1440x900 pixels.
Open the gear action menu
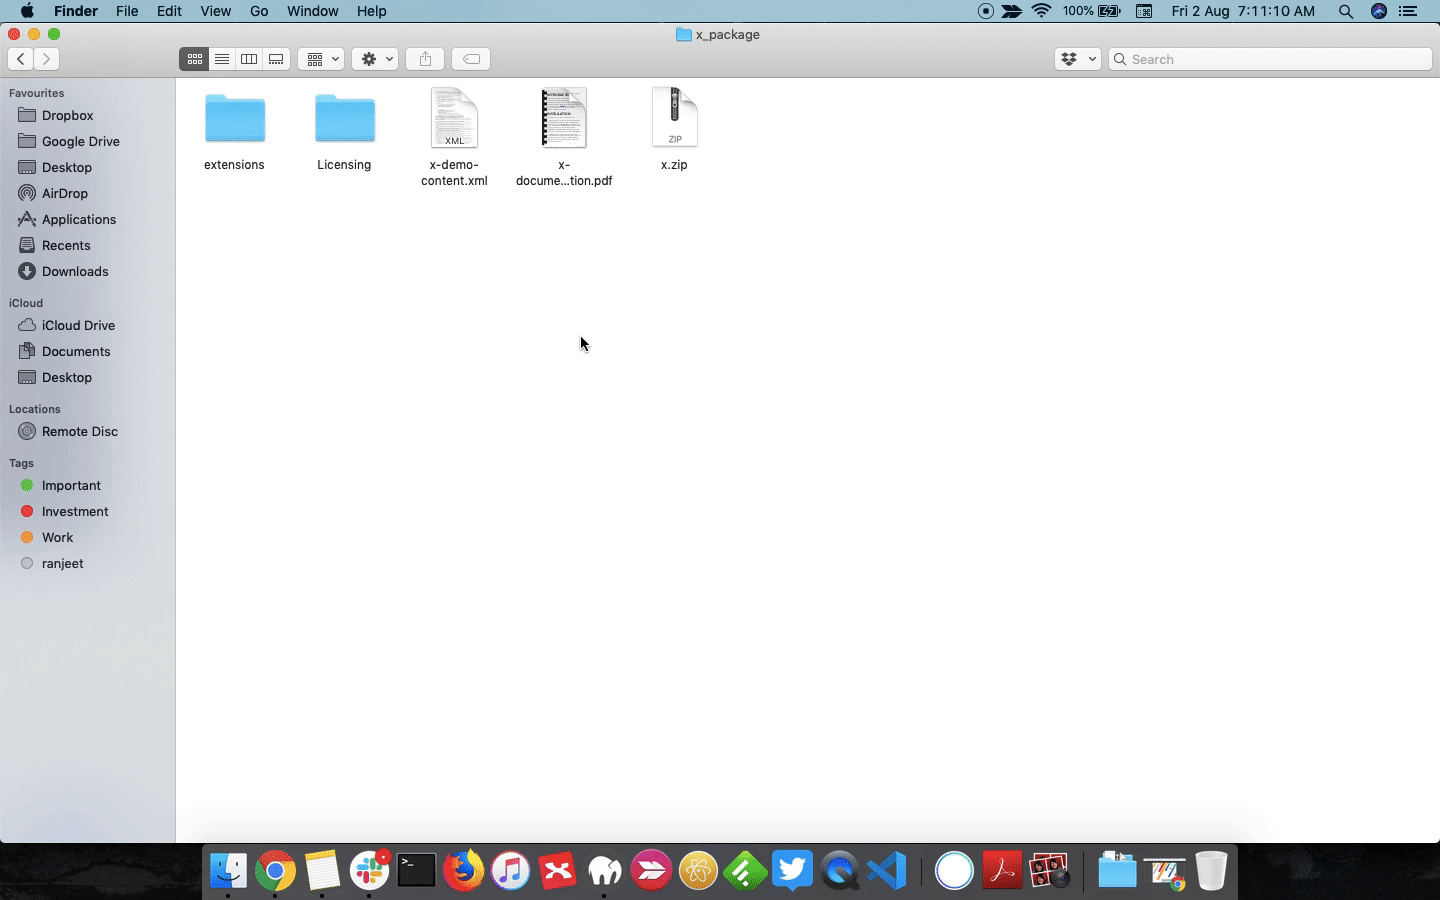click(x=375, y=59)
